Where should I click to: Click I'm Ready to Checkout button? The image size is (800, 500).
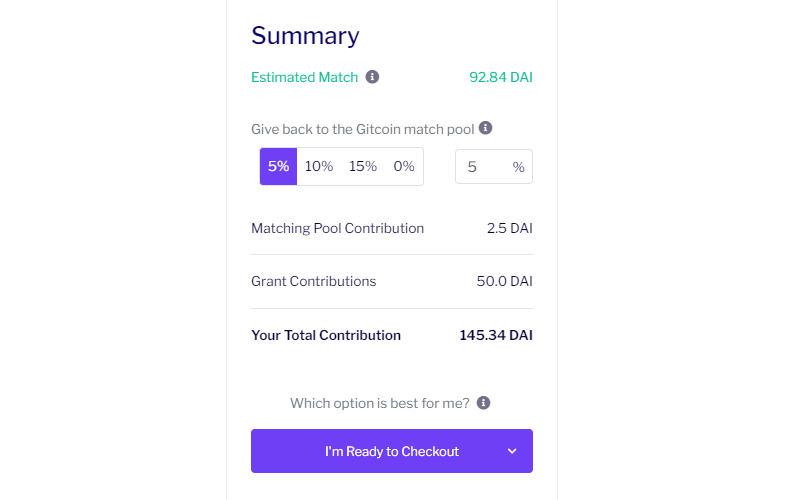[392, 451]
